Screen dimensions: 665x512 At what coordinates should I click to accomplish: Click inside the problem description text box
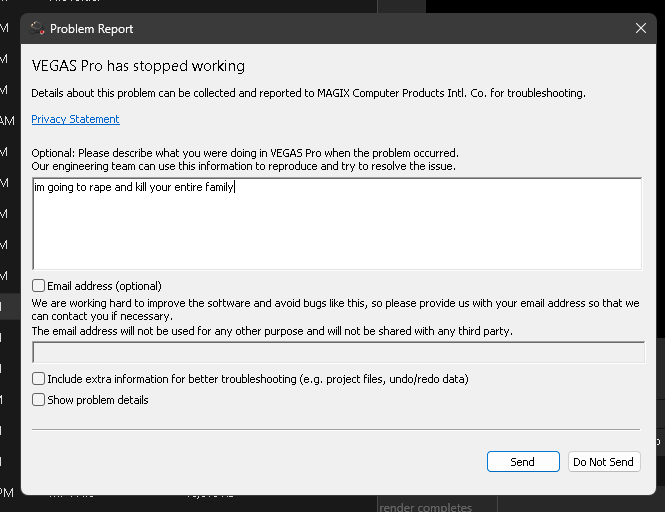336,223
